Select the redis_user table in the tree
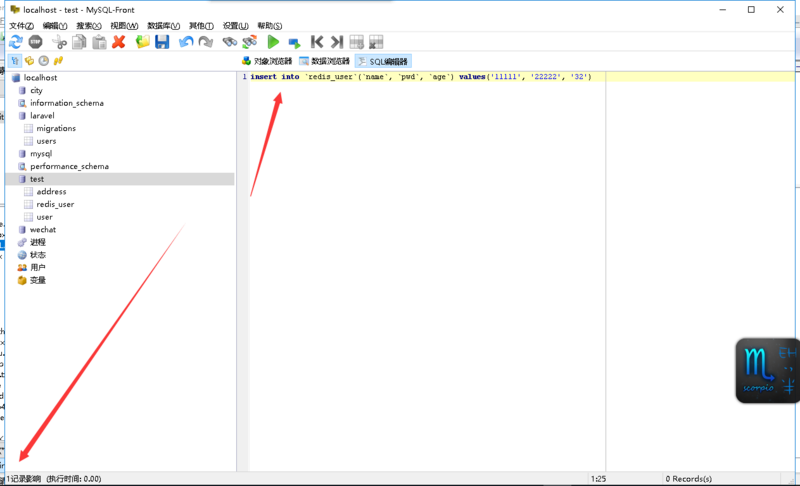Image resolution: width=800 pixels, height=486 pixels. click(x=55, y=204)
